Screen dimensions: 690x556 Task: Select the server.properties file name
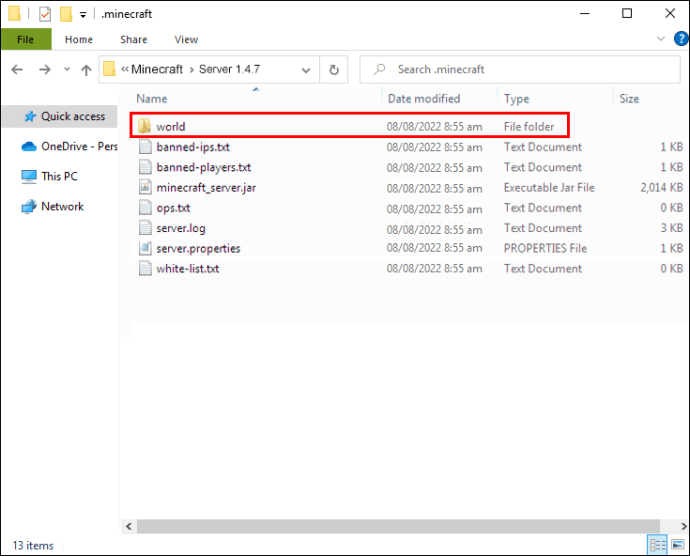198,248
